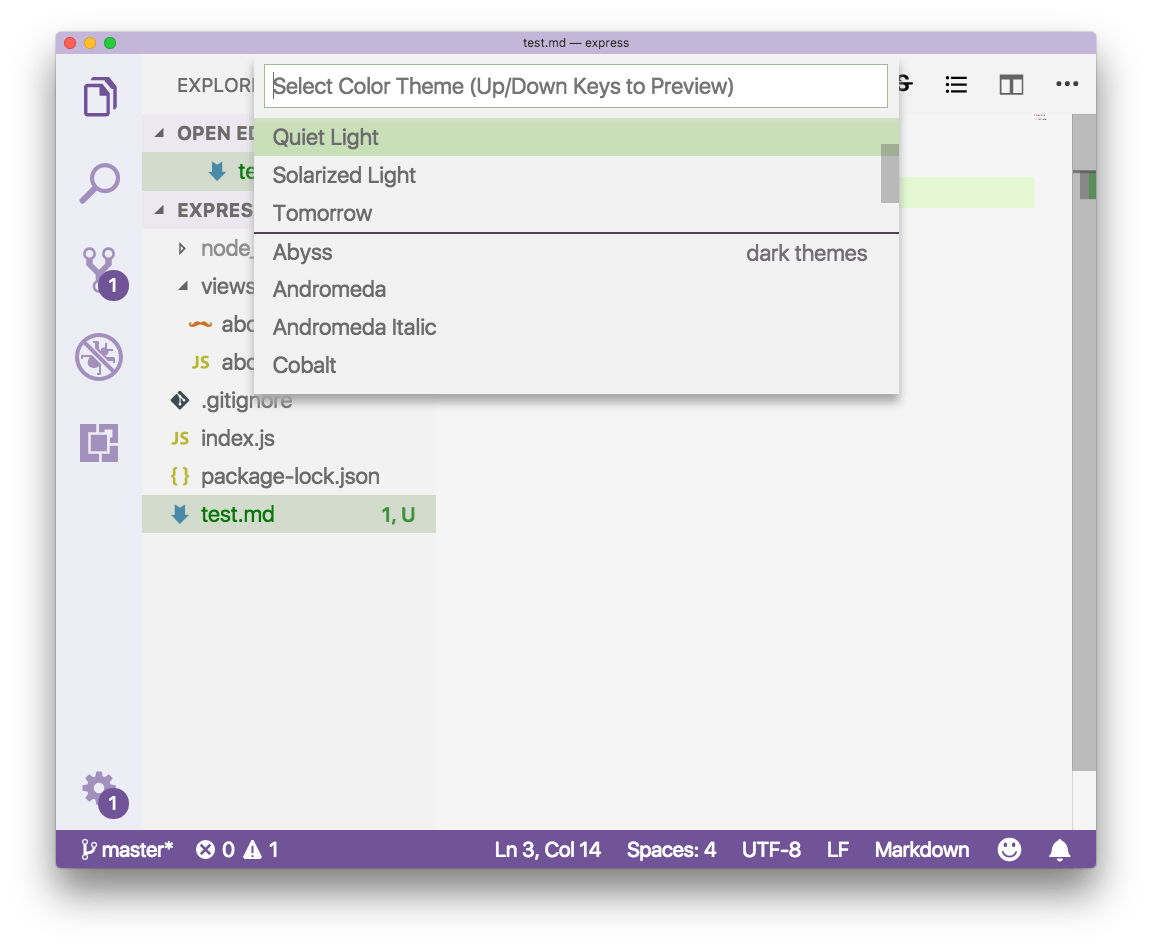The height and width of the screenshot is (948, 1152).
Task: Click the Split Editor icon
Action: click(x=1011, y=85)
